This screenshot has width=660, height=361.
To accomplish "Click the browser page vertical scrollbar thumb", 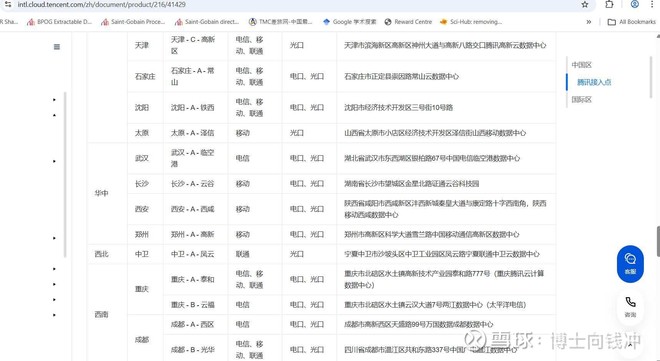I will point(658,242).
